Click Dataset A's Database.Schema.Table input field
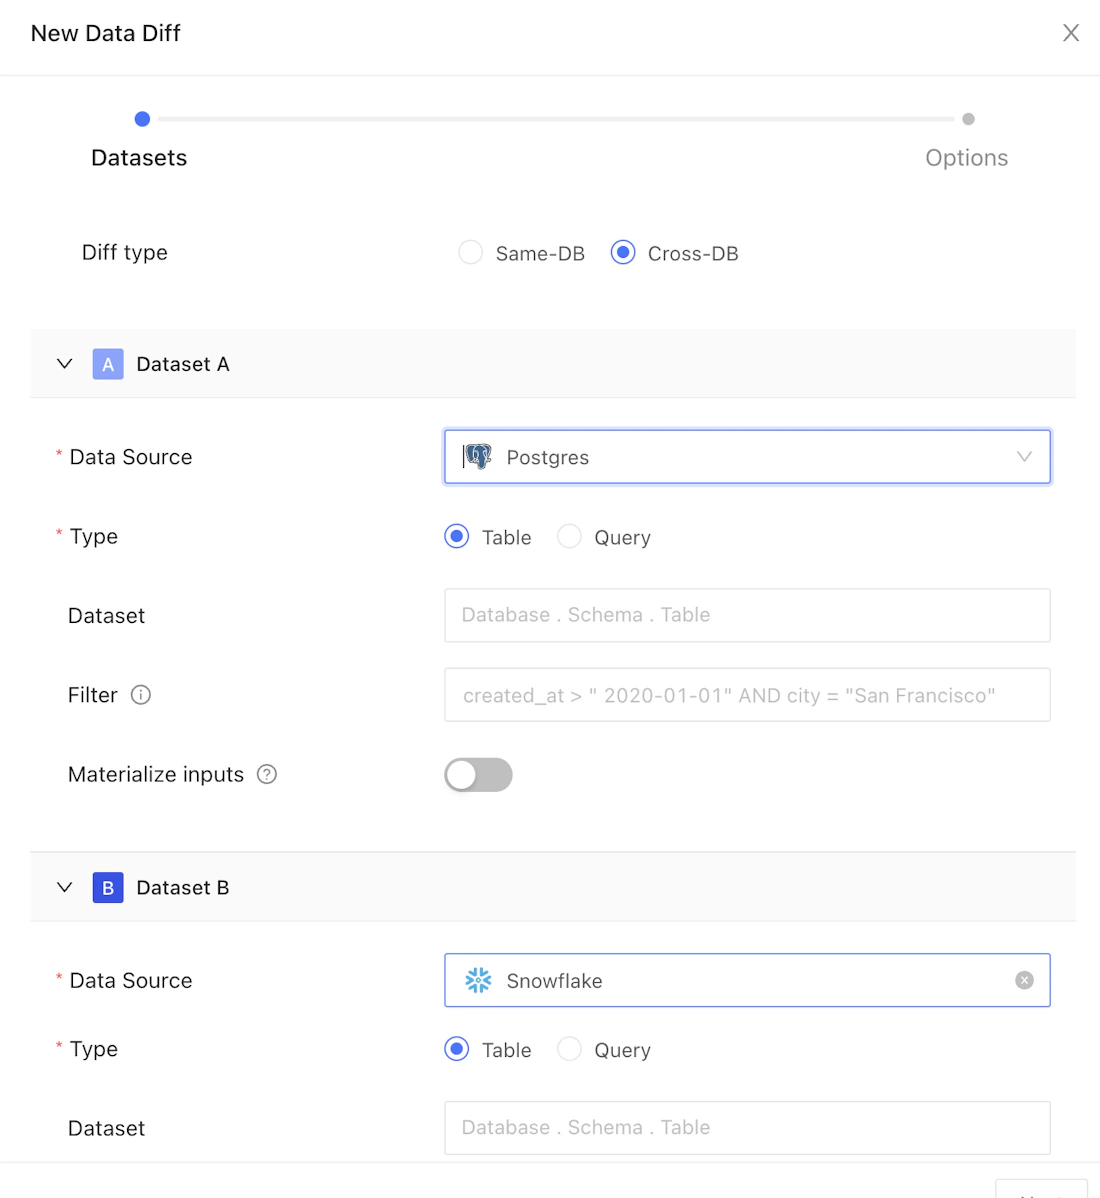Viewport: 1100px width, 1198px height. 747,615
